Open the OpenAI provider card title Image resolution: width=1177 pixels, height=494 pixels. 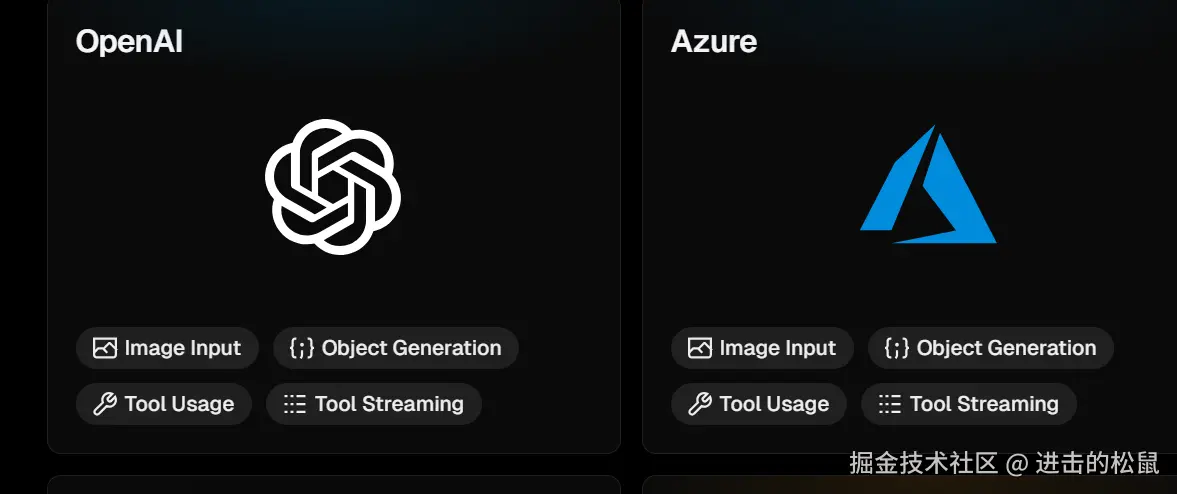[129, 41]
